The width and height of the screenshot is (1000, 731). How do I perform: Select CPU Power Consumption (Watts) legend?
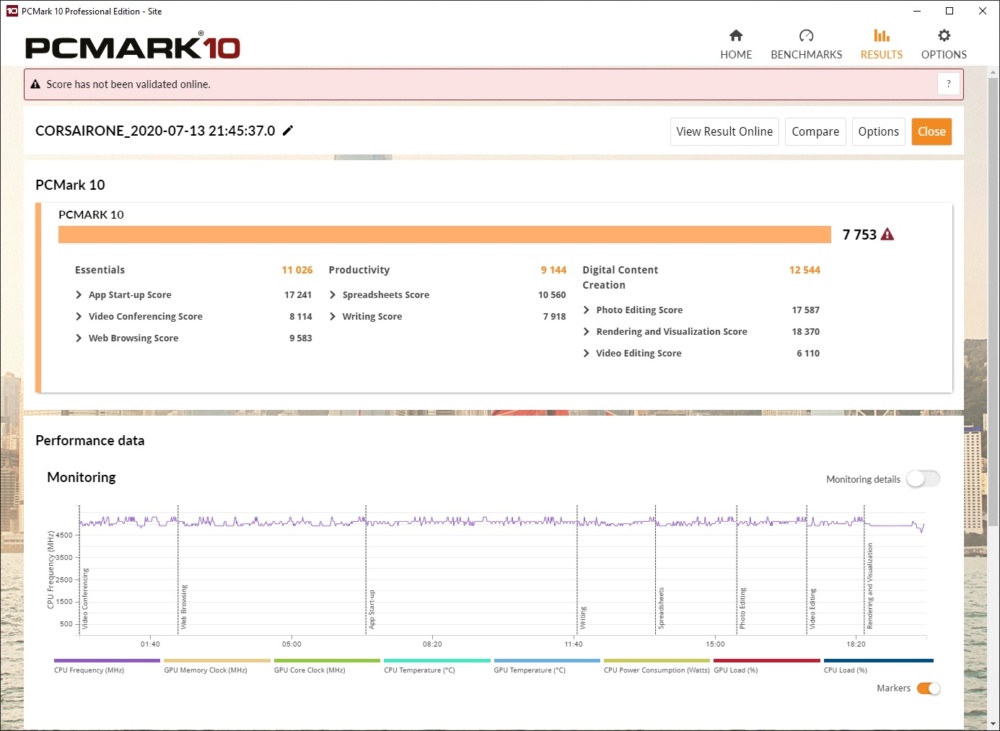[656, 666]
